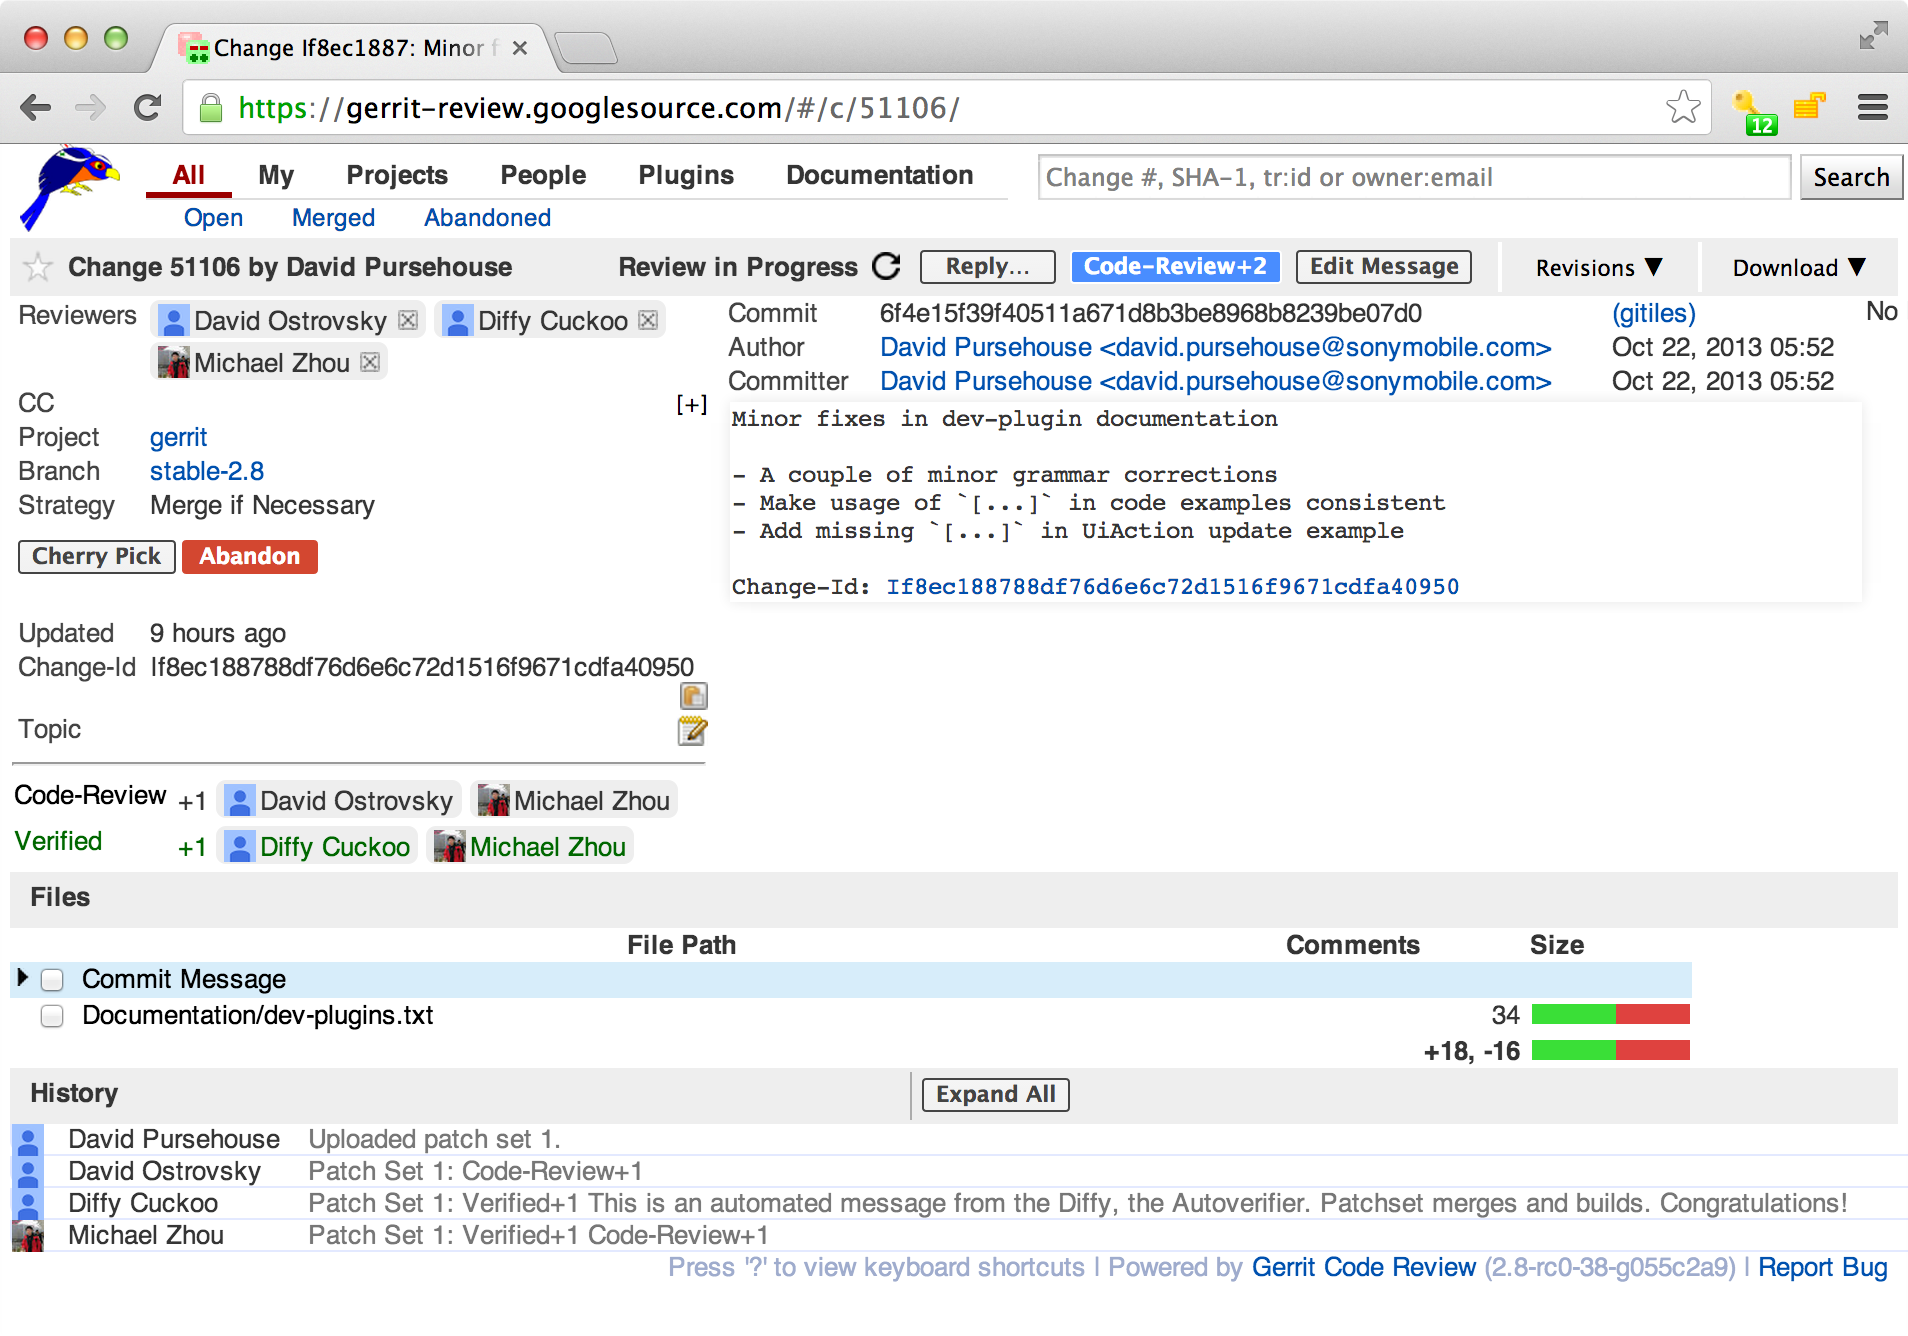Show Abandoned changes

(x=487, y=217)
